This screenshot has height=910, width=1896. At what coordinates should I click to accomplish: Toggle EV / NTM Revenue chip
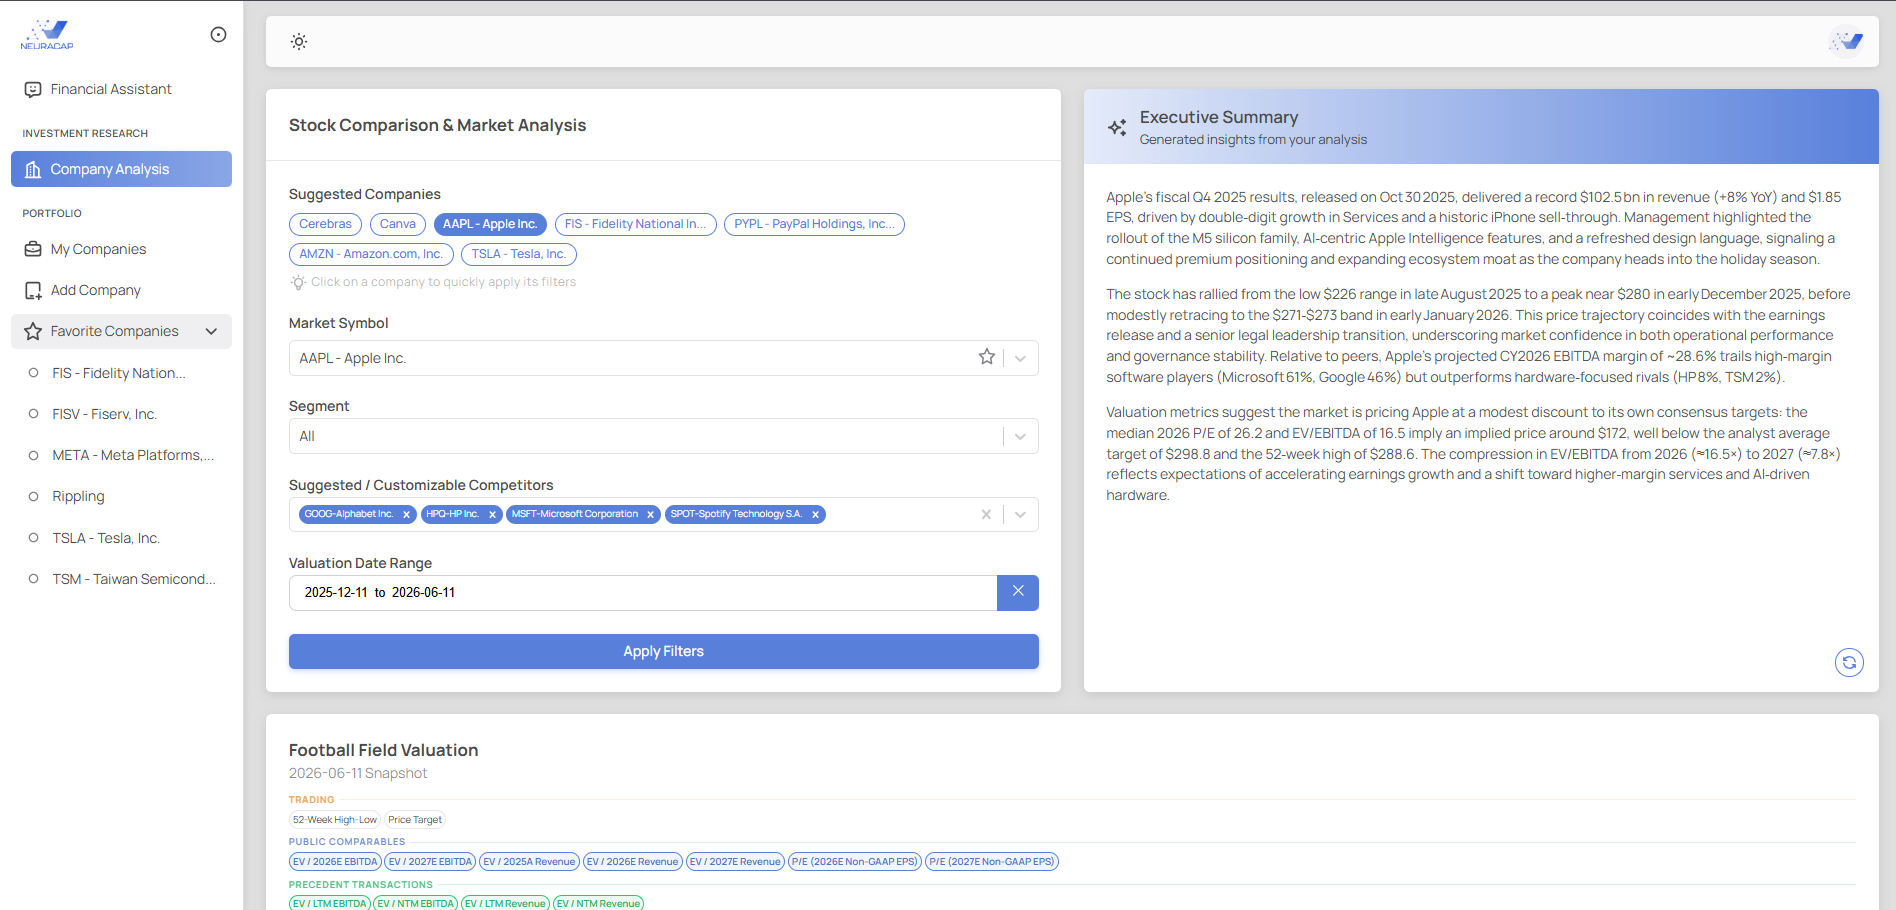point(599,903)
